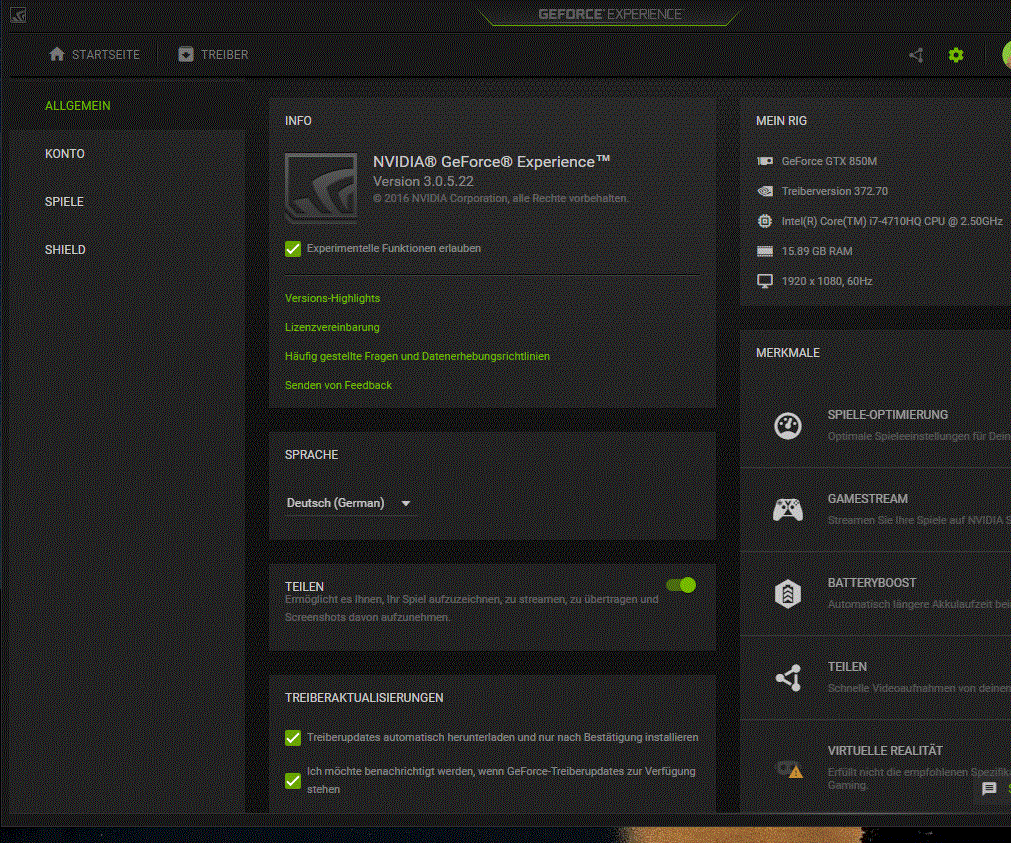Image resolution: width=1011 pixels, height=843 pixels.
Task: Uncheck the Treiberupdates notification checkbox
Action: (x=293, y=781)
